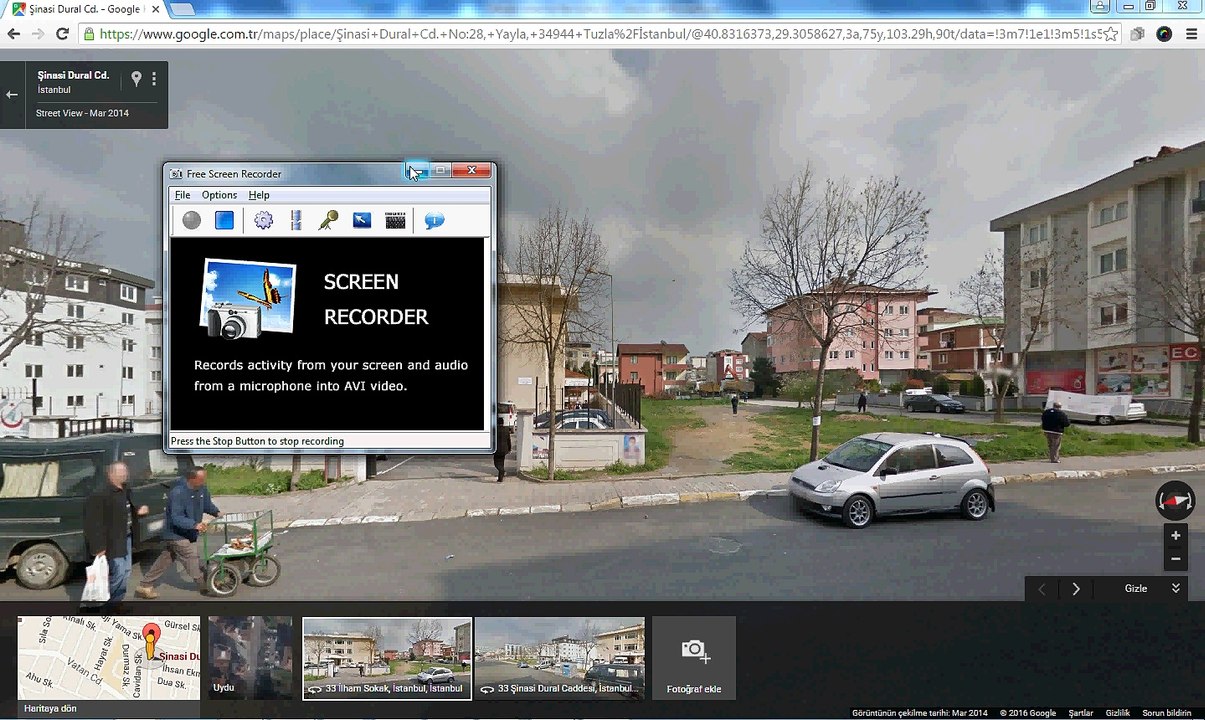Open the keyboard shortcuts icon in recorder toolbar
This screenshot has width=1205, height=720.
(396, 221)
